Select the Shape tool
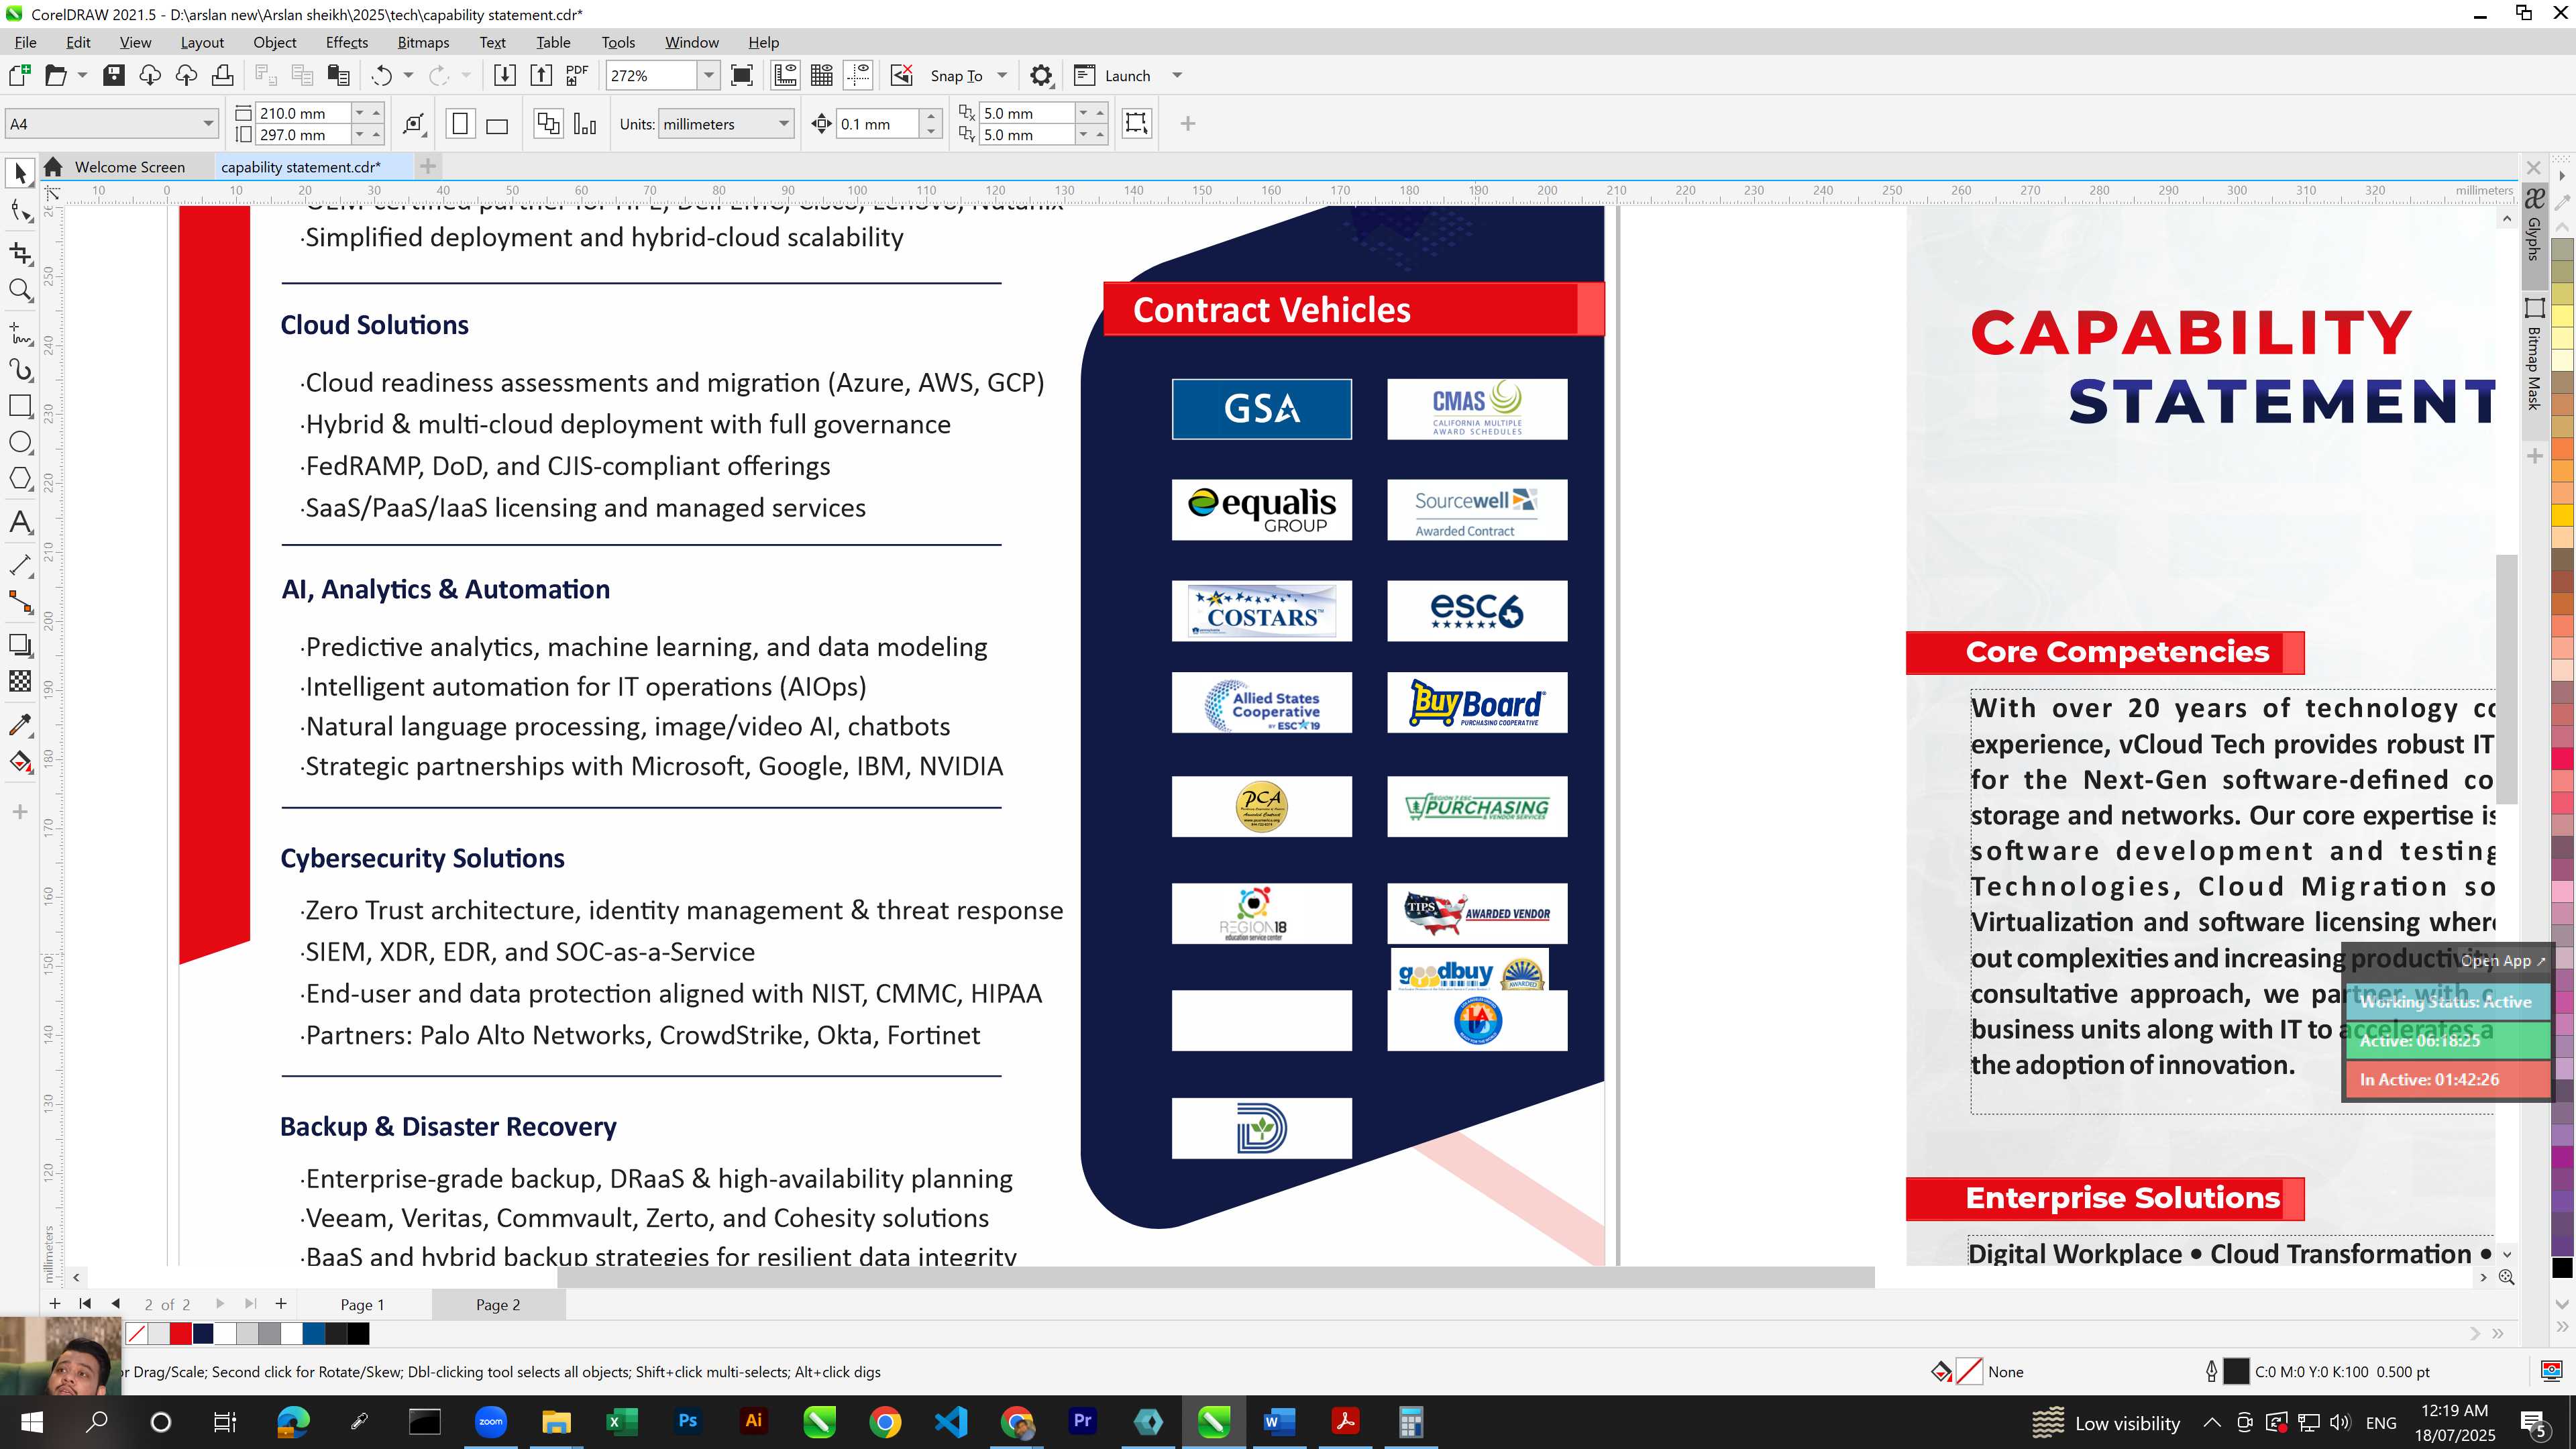 [20, 211]
